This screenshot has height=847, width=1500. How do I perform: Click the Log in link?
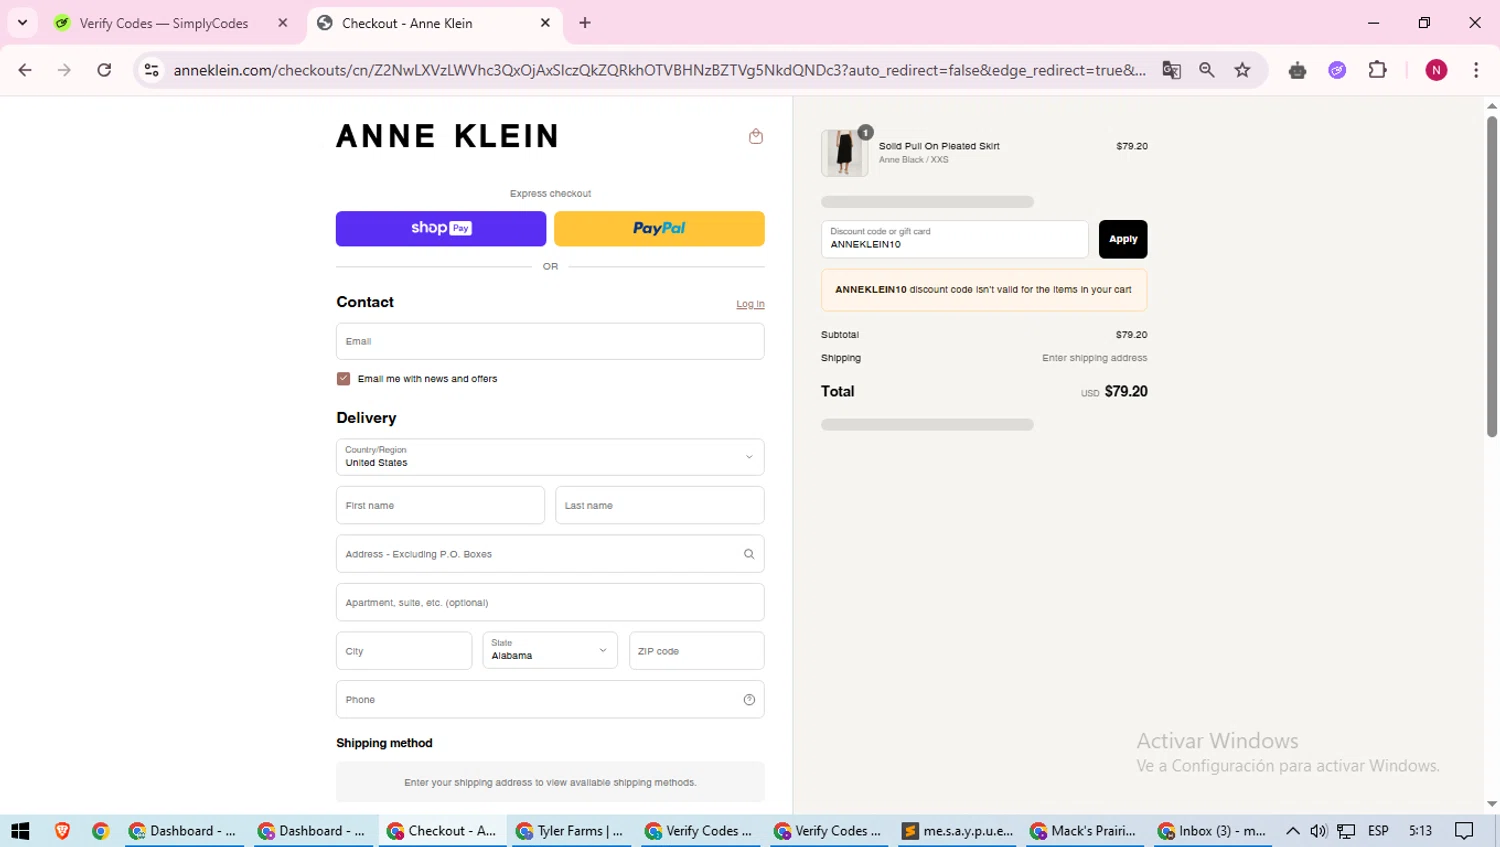tap(750, 304)
